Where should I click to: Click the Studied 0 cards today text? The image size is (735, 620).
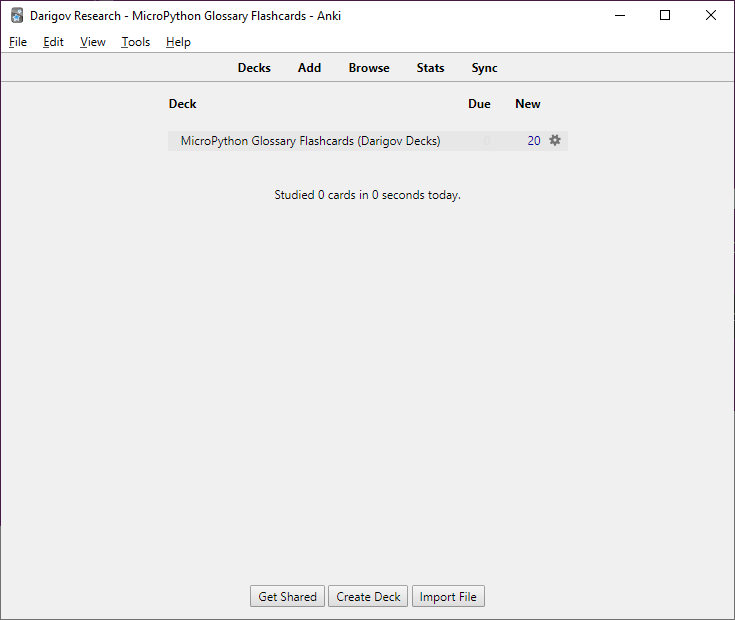[368, 195]
